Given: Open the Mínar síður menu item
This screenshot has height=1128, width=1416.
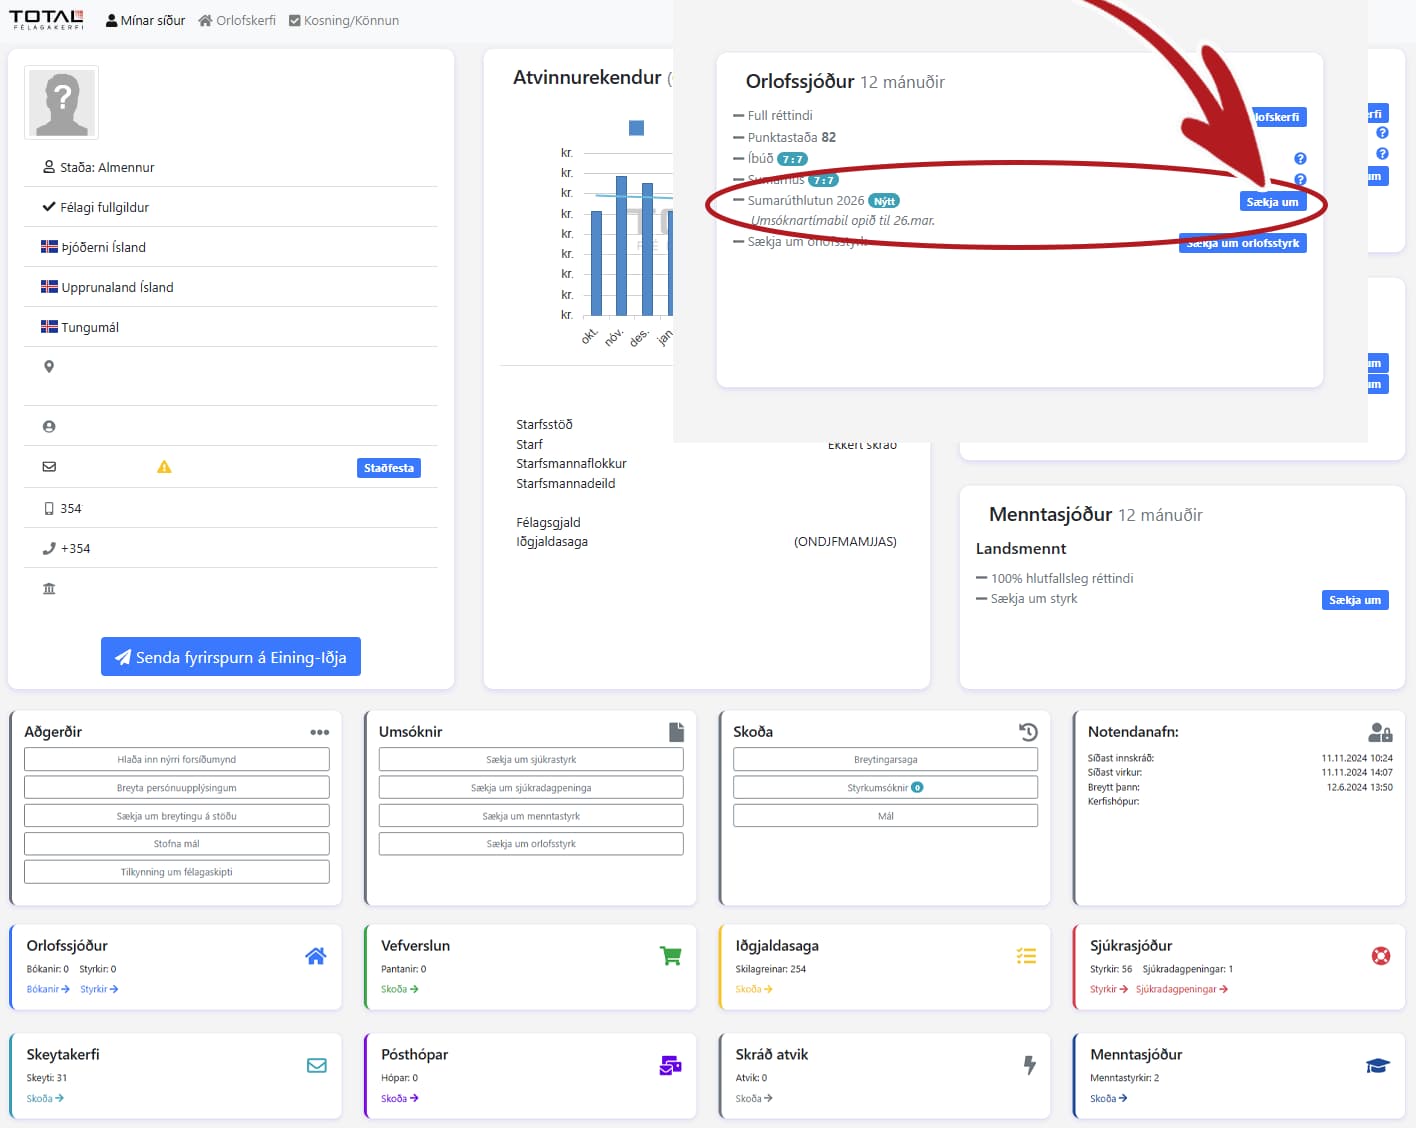Looking at the screenshot, I should tap(146, 20).
